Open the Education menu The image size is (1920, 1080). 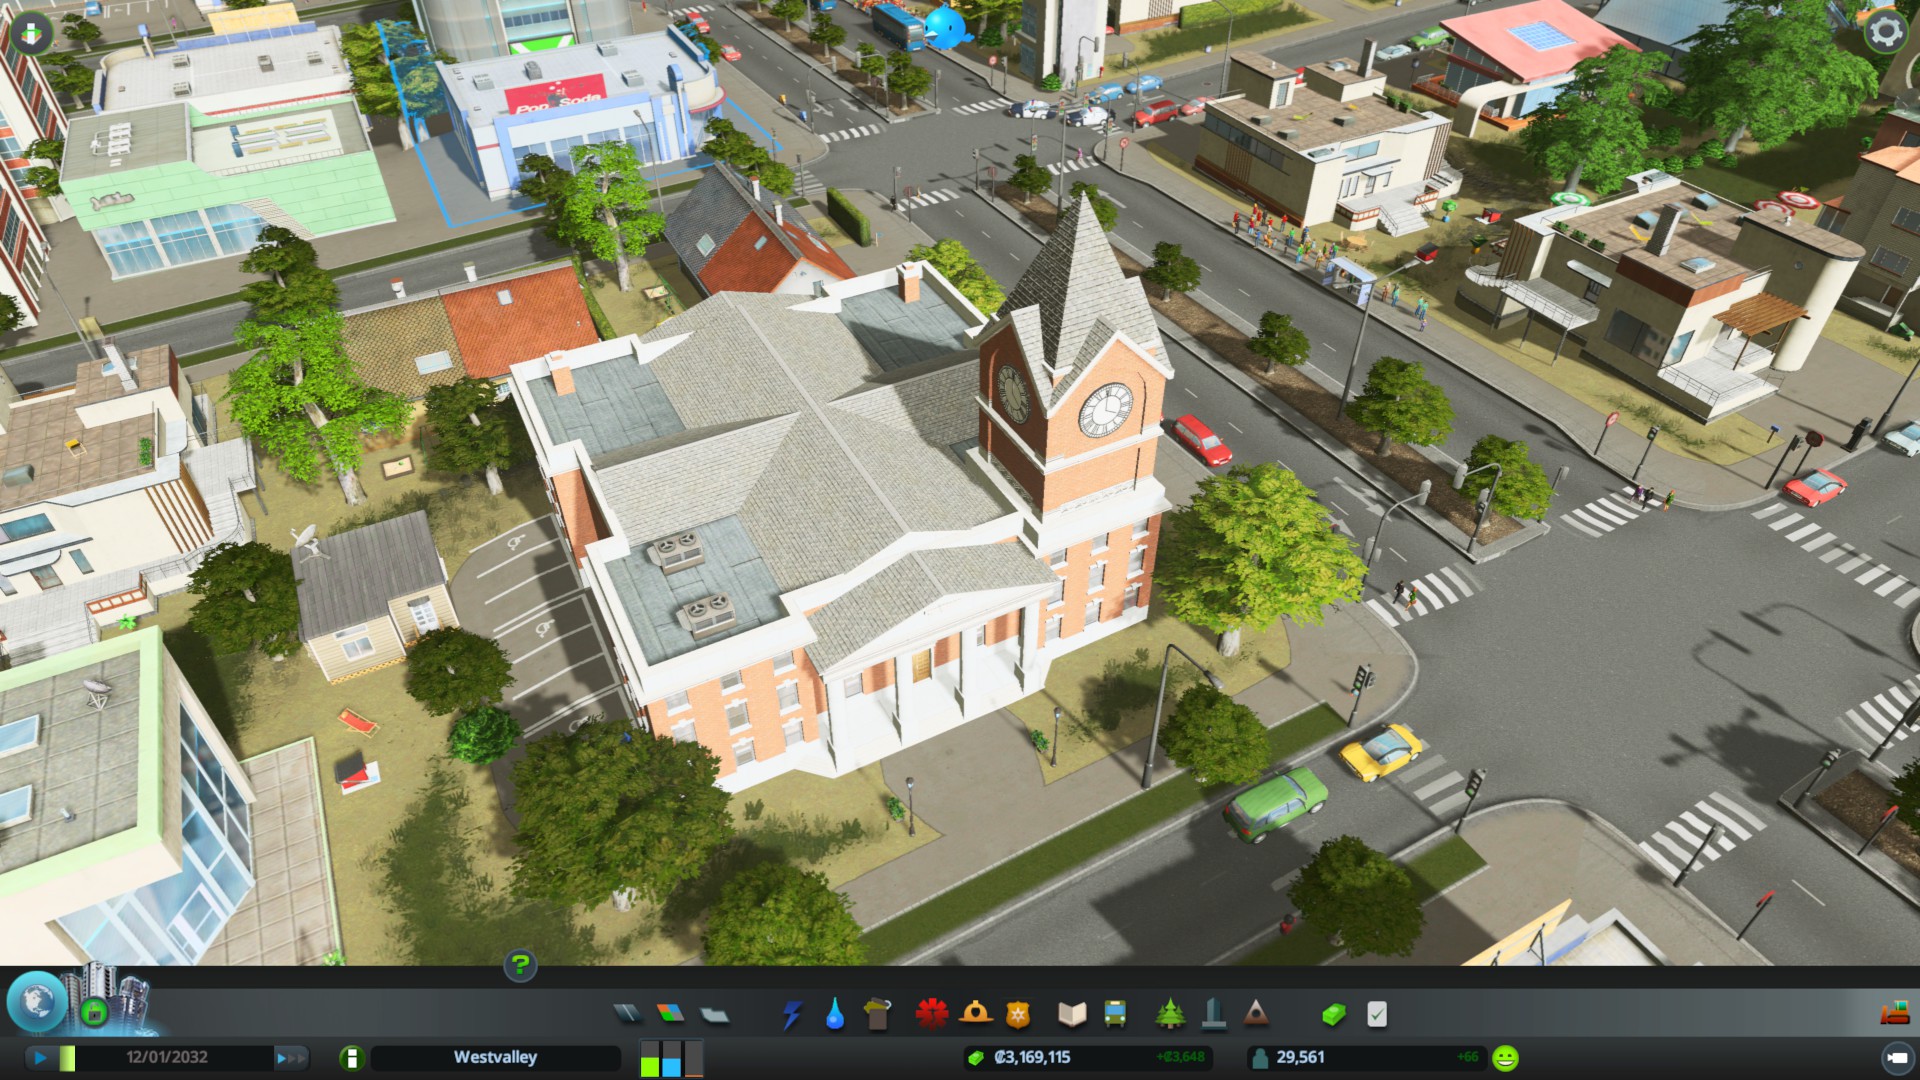click(1072, 1014)
